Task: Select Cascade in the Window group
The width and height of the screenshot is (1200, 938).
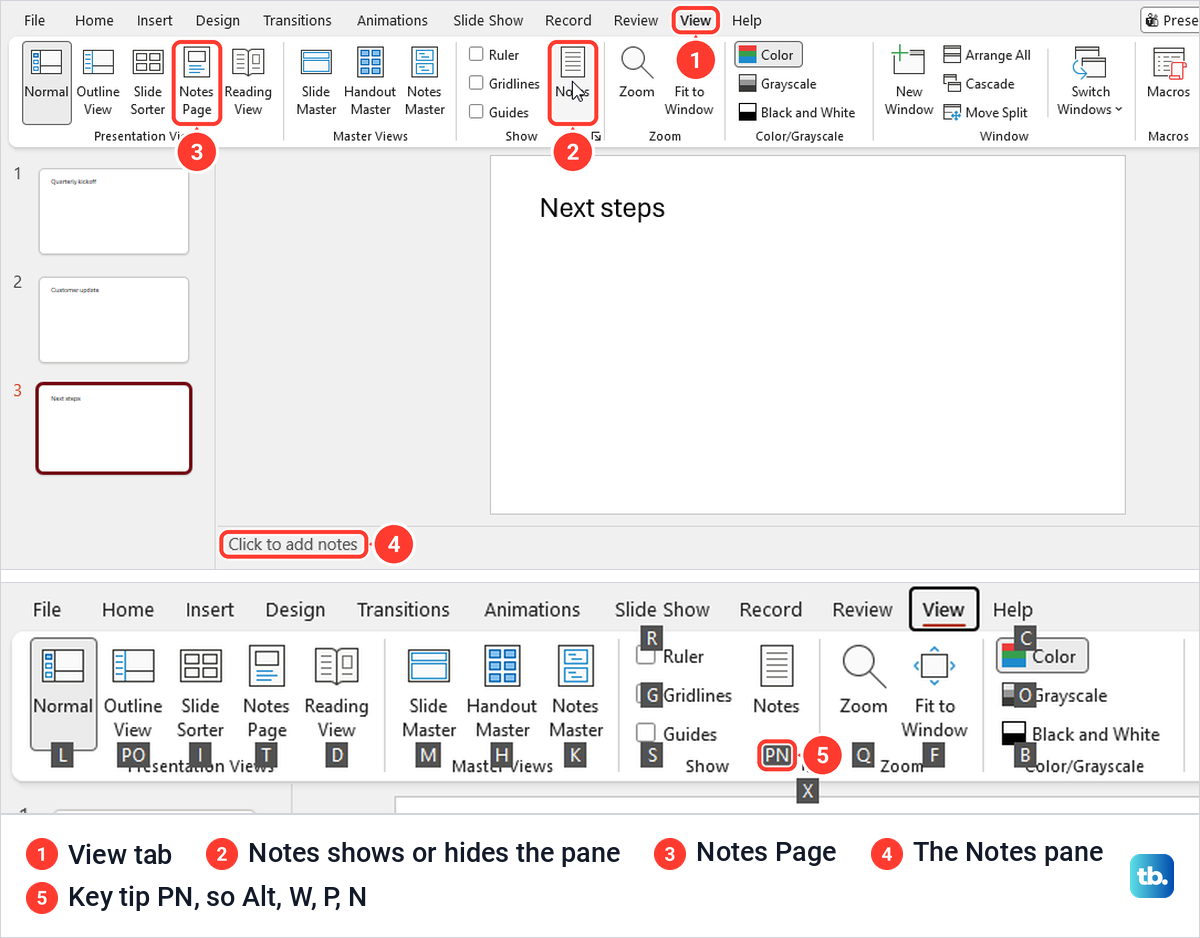Action: (x=979, y=84)
